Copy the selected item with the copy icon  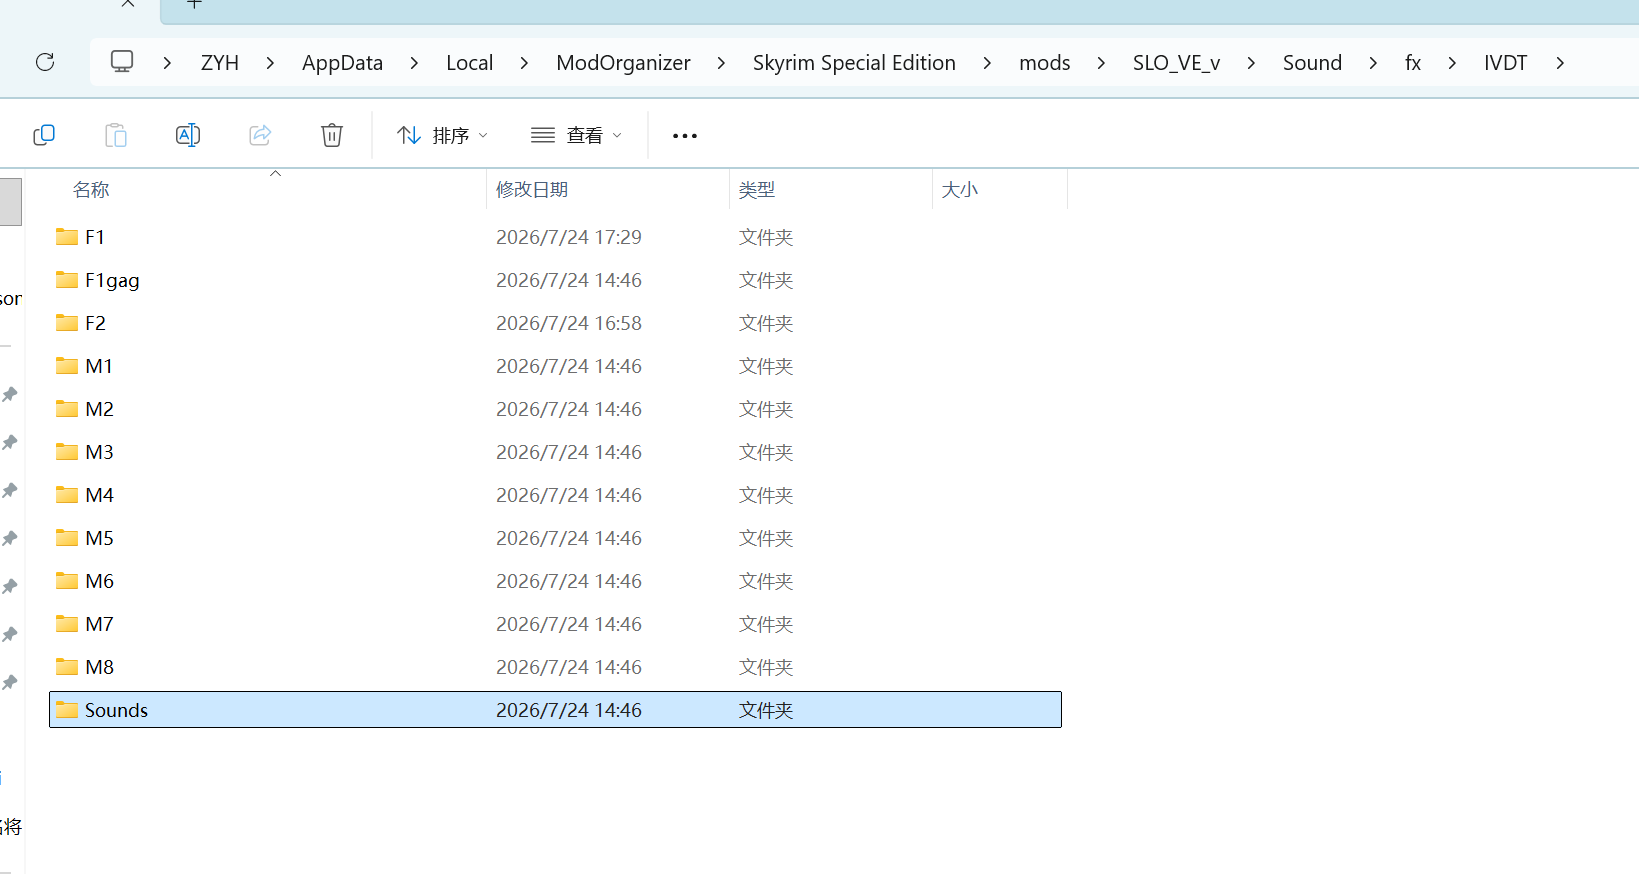pos(44,135)
